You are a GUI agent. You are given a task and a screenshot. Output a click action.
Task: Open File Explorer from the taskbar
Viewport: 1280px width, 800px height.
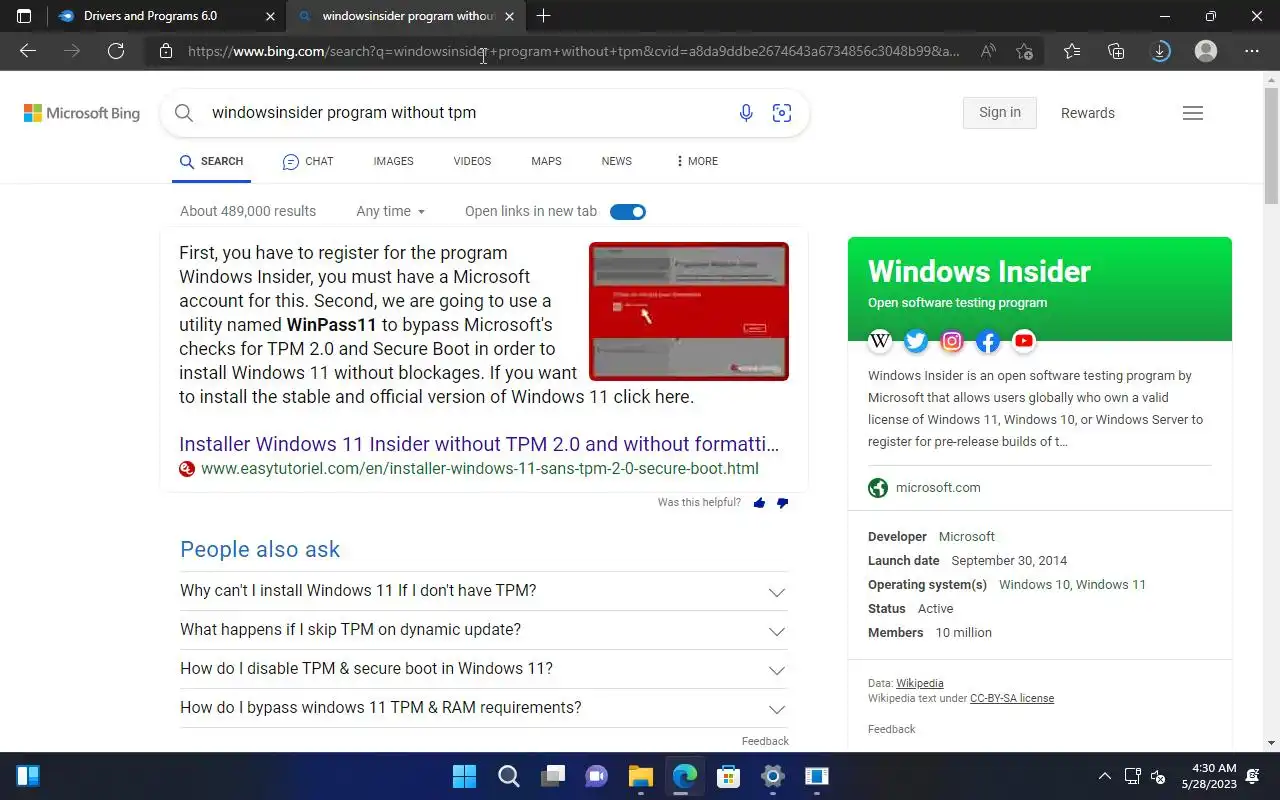tap(640, 776)
